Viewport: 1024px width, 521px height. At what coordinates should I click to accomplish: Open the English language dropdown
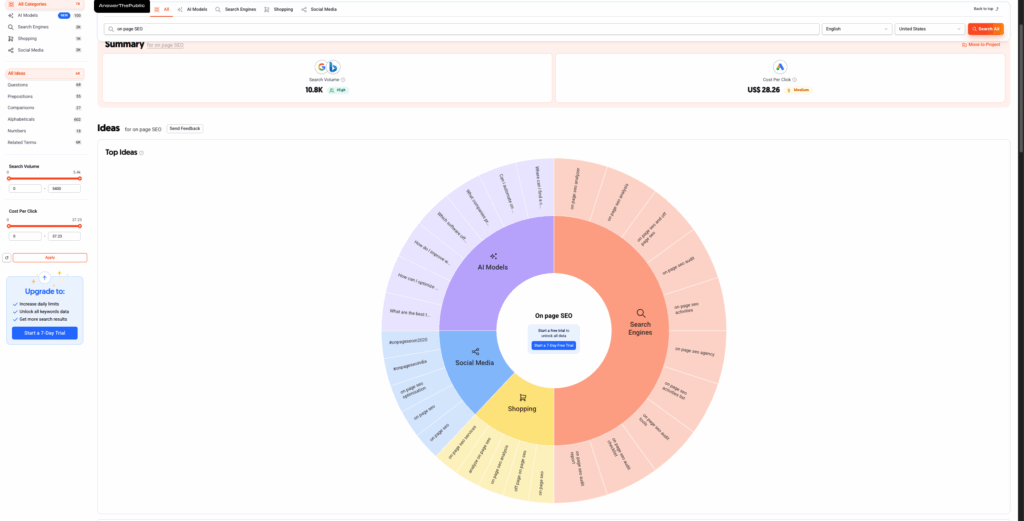tap(857, 29)
